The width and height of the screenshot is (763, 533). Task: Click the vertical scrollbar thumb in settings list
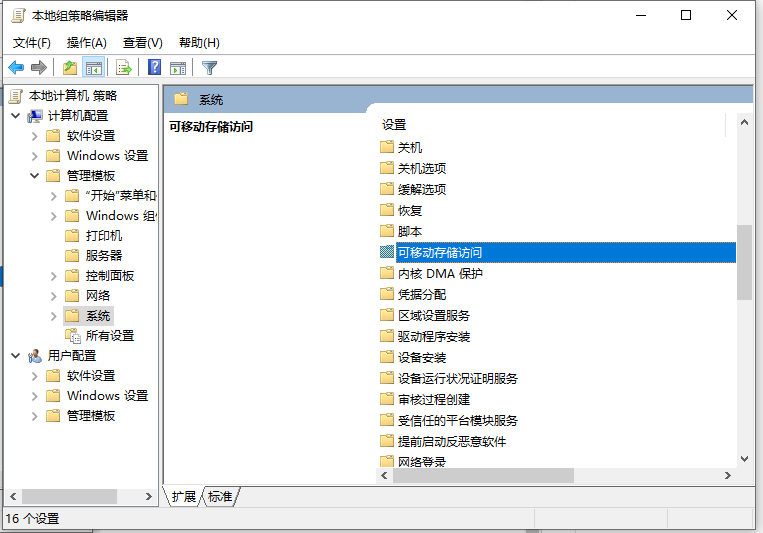[x=744, y=262]
